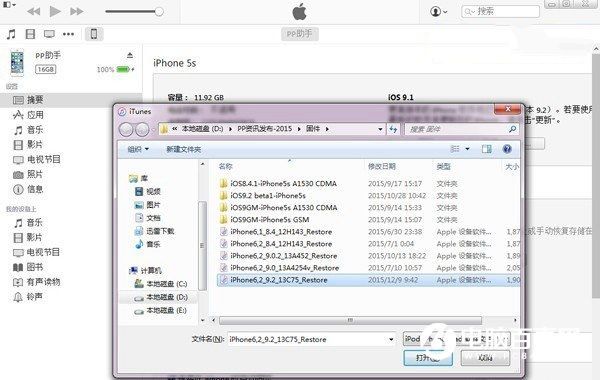Select folder iOS9GM-iPhone5s A1530 CDMA
This screenshot has width=600, height=380.
pyautogui.click(x=283, y=207)
